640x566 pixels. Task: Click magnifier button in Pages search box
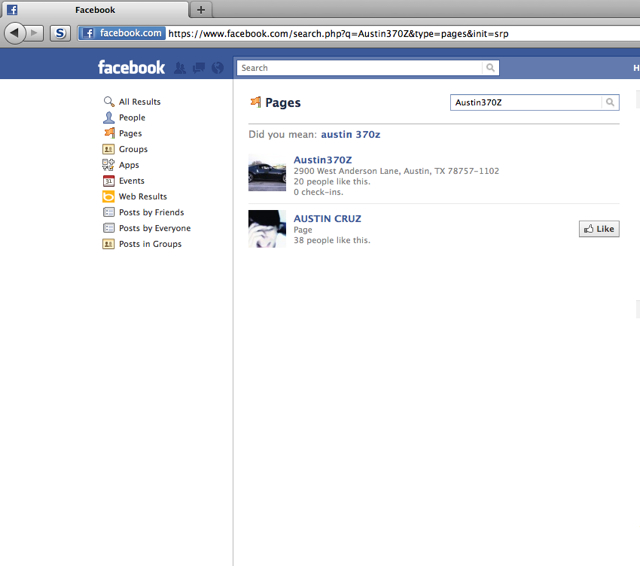[610, 102]
